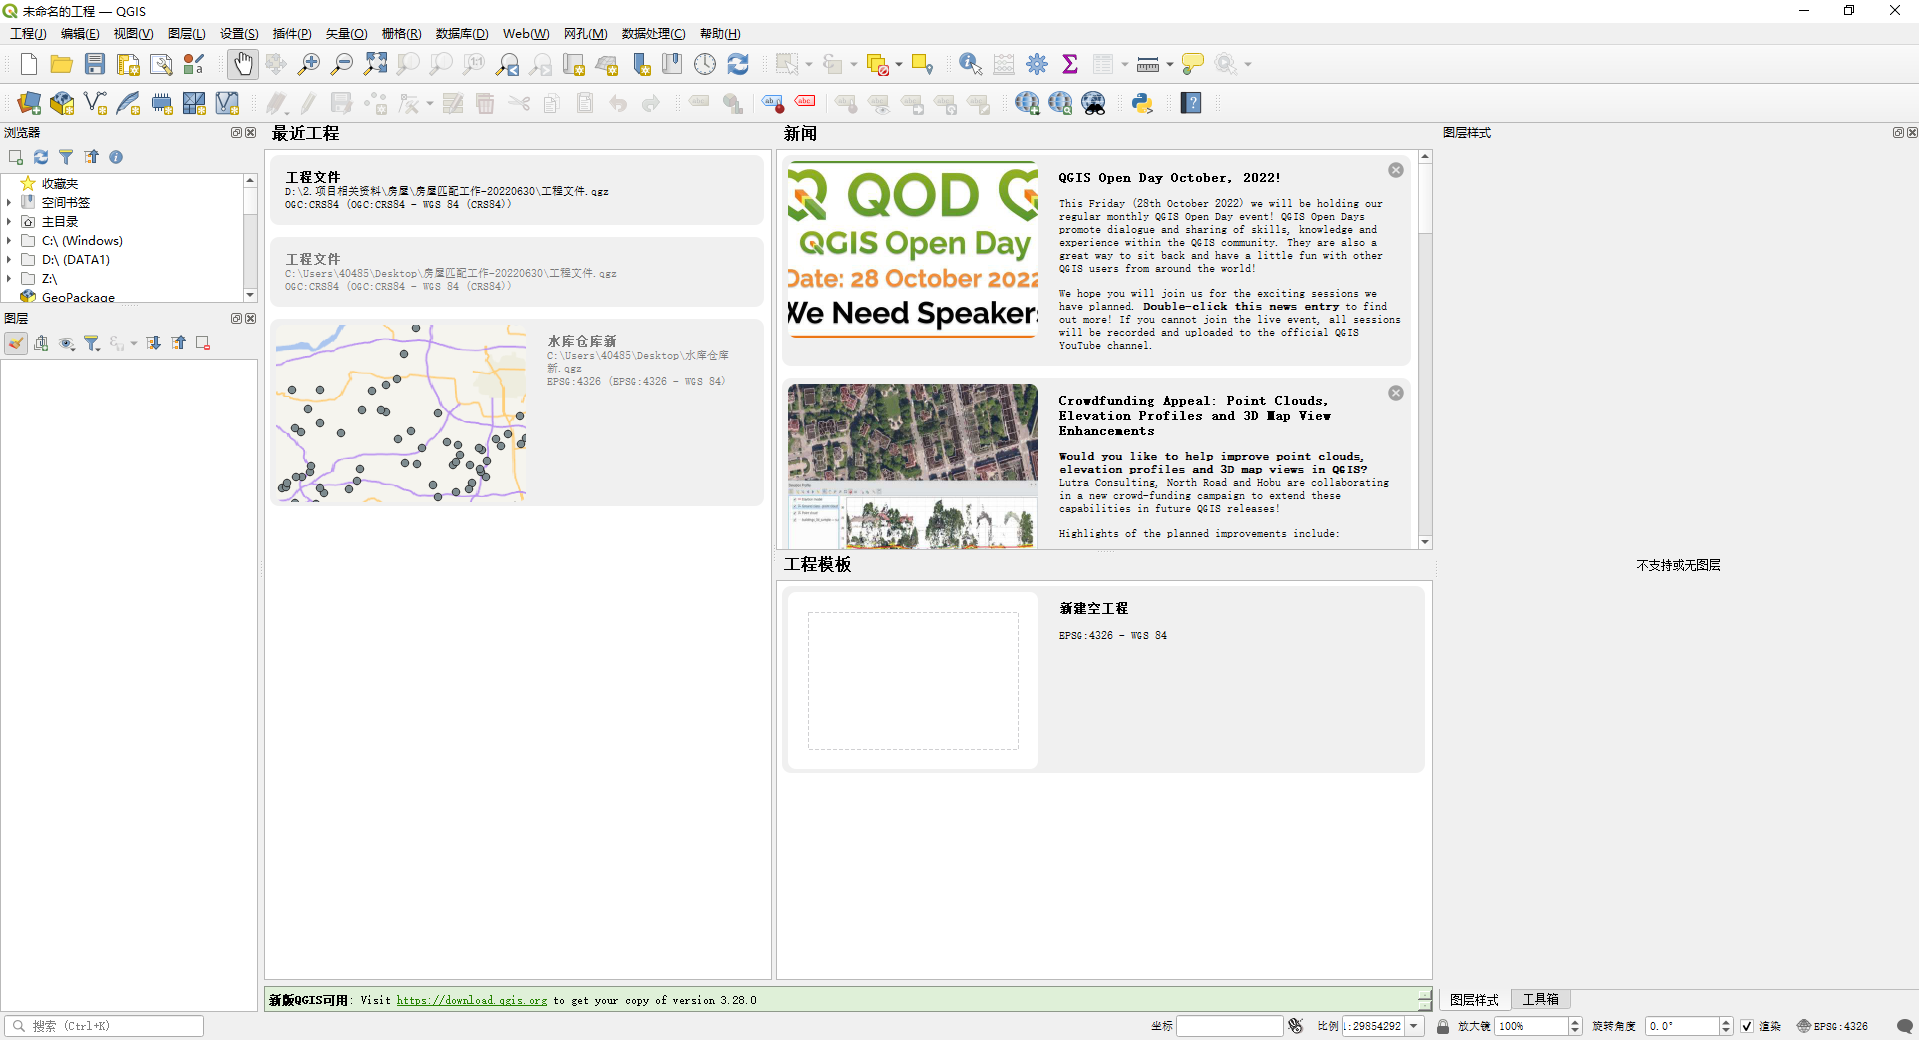Click the Help question mark icon

point(1191,103)
